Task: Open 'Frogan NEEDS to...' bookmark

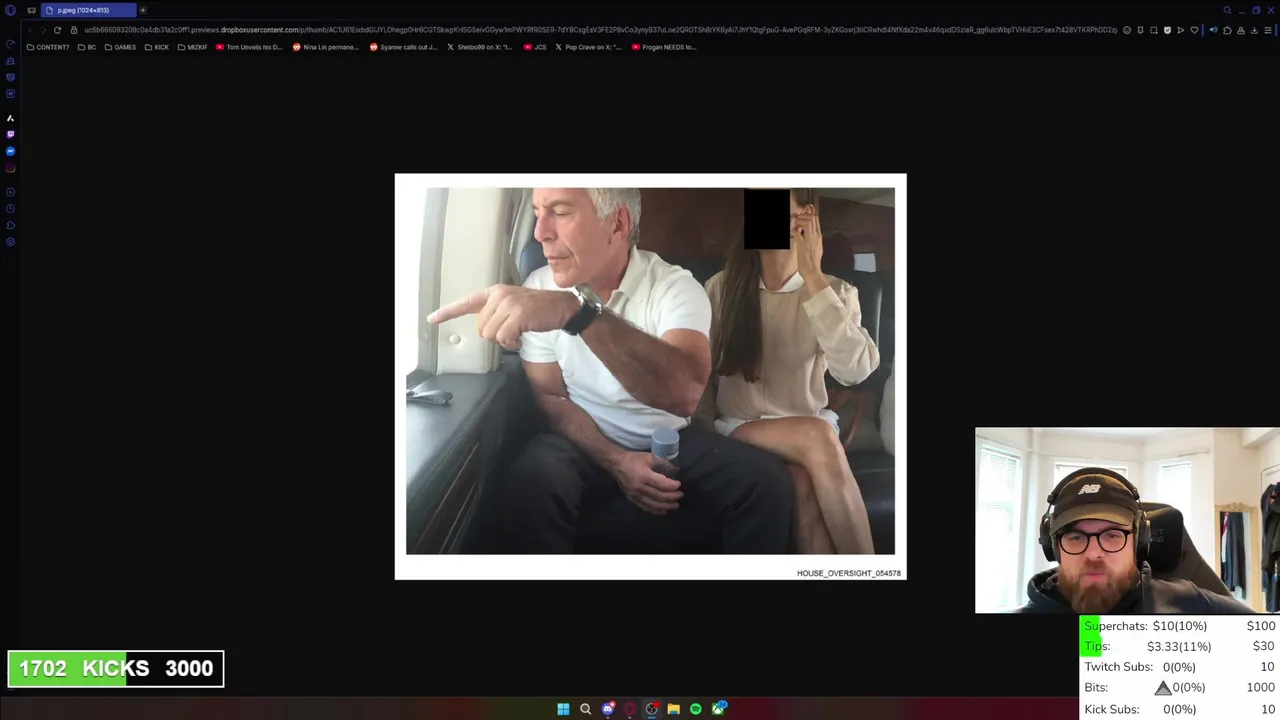Action: pos(664,47)
